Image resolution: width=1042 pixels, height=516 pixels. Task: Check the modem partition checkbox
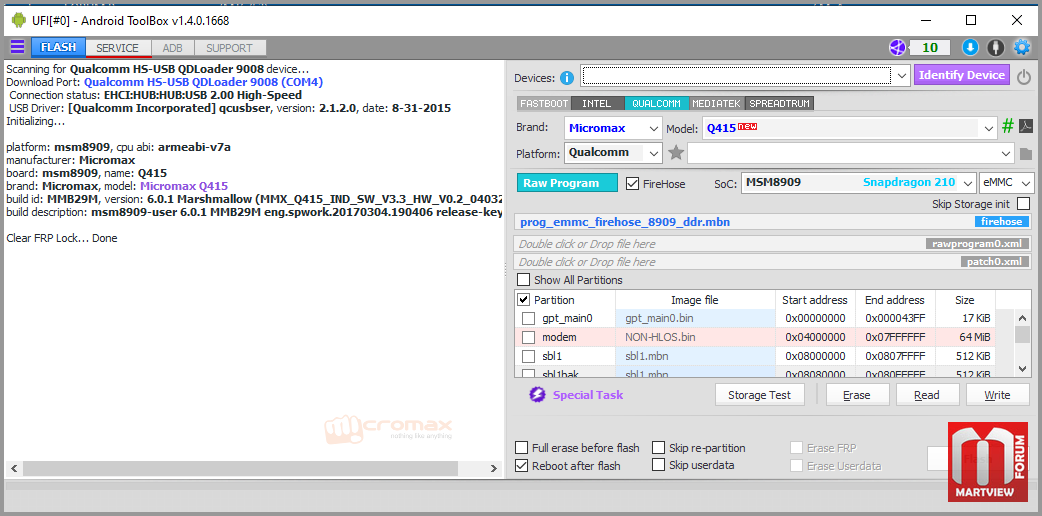pos(528,337)
